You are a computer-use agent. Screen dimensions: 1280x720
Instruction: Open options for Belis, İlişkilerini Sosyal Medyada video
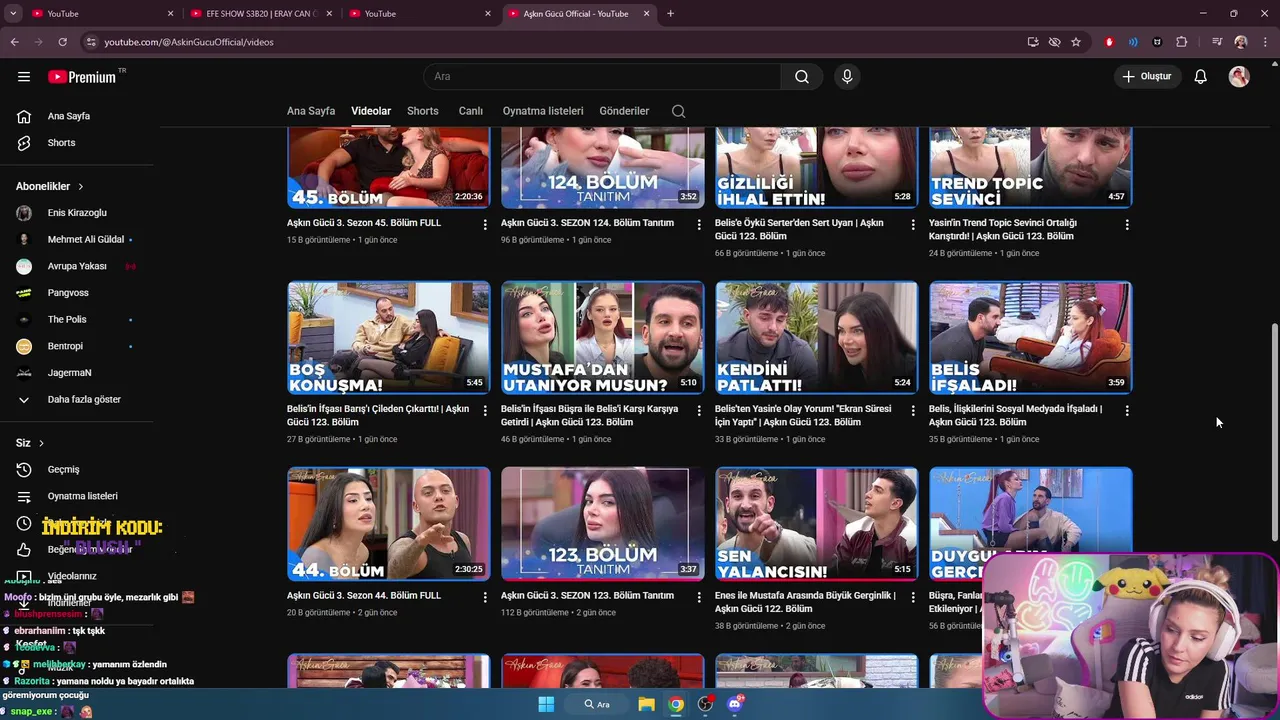1127,410
